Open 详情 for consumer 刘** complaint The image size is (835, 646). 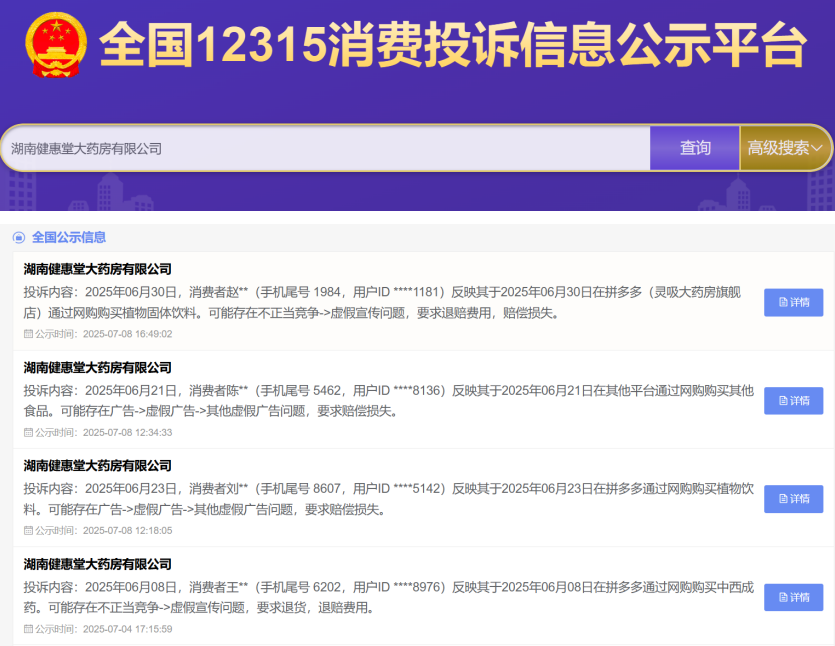pyautogui.click(x=793, y=499)
